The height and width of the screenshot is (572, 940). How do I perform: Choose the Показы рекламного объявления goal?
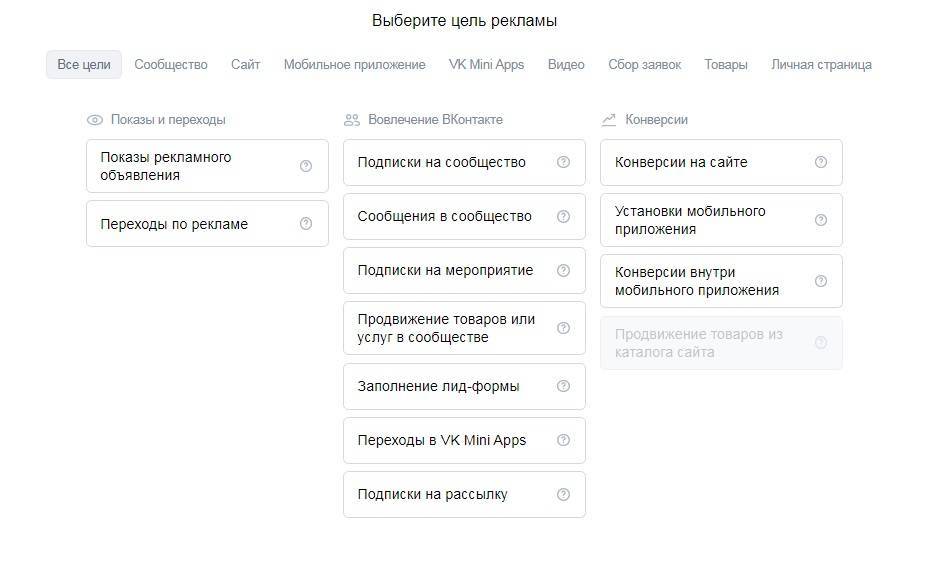point(190,166)
